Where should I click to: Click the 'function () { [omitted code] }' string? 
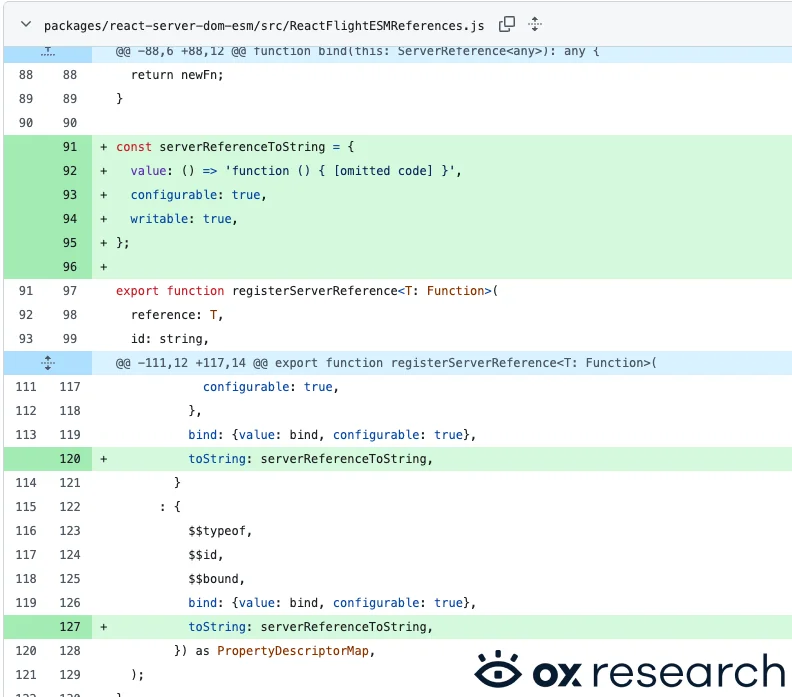point(339,171)
